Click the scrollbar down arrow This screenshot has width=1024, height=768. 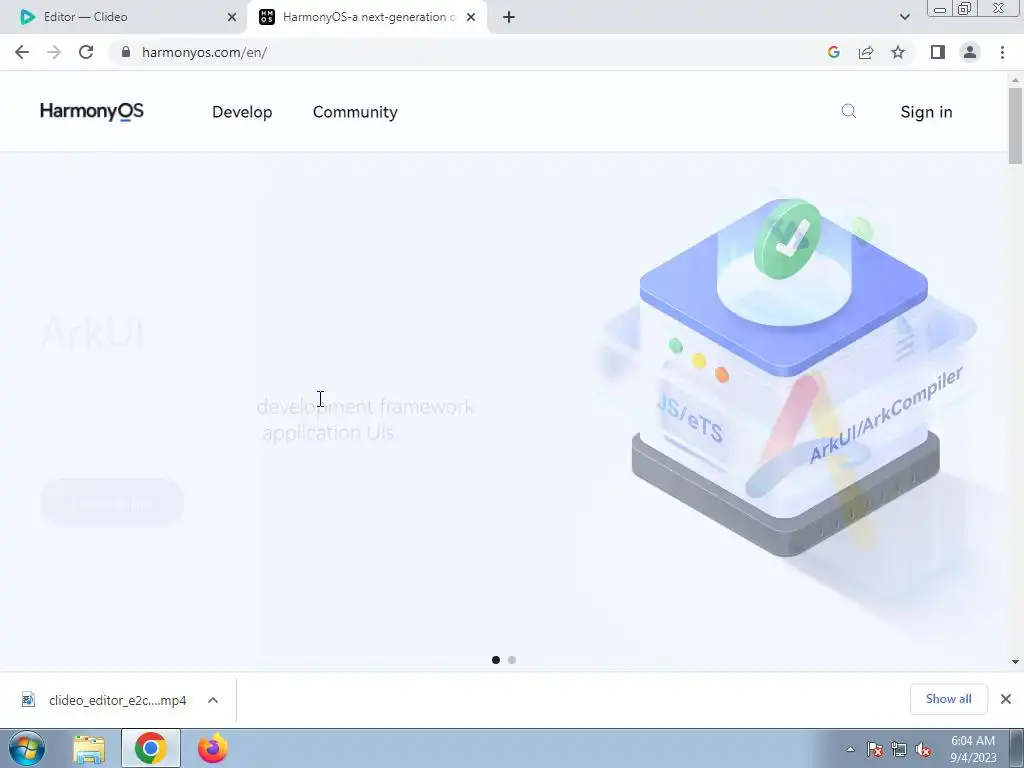(x=1015, y=662)
